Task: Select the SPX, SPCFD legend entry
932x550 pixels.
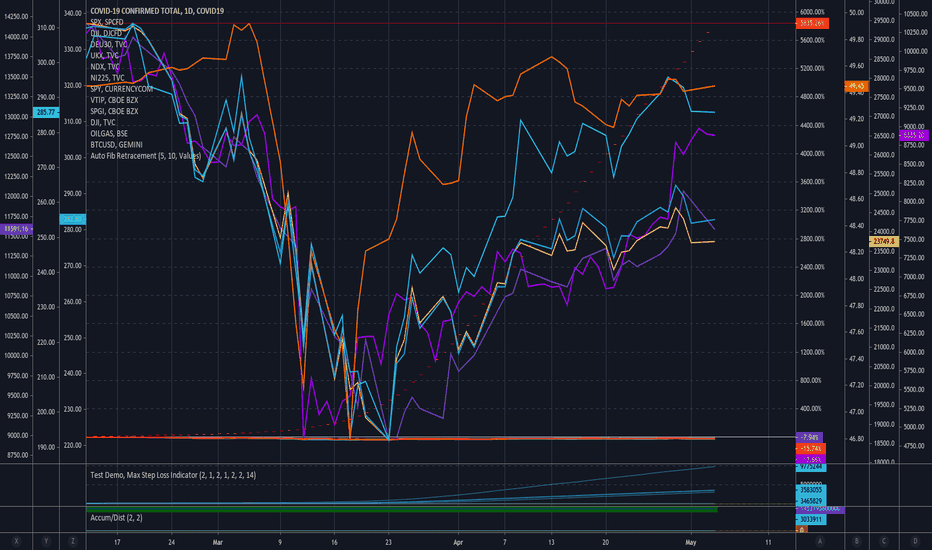Action: click(x=107, y=22)
